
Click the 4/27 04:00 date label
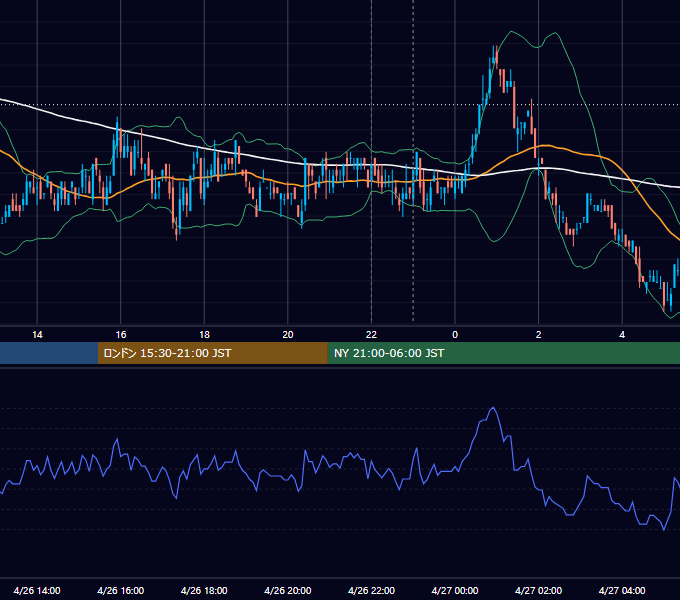point(622,590)
